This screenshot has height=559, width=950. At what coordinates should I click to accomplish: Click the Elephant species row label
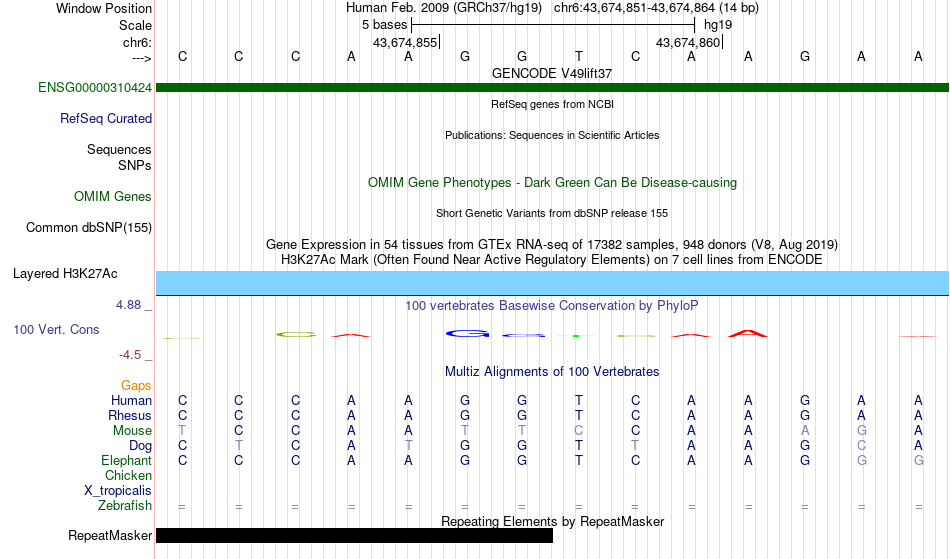[x=126, y=461]
